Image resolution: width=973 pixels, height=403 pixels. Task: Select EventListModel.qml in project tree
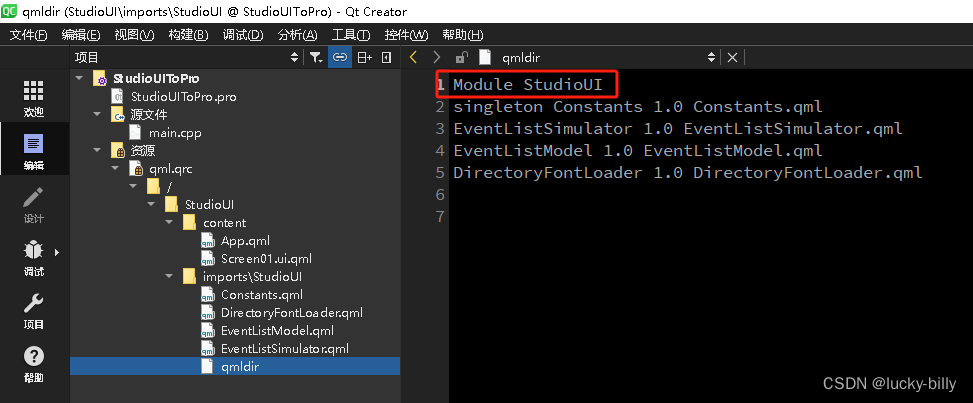[x=277, y=331]
